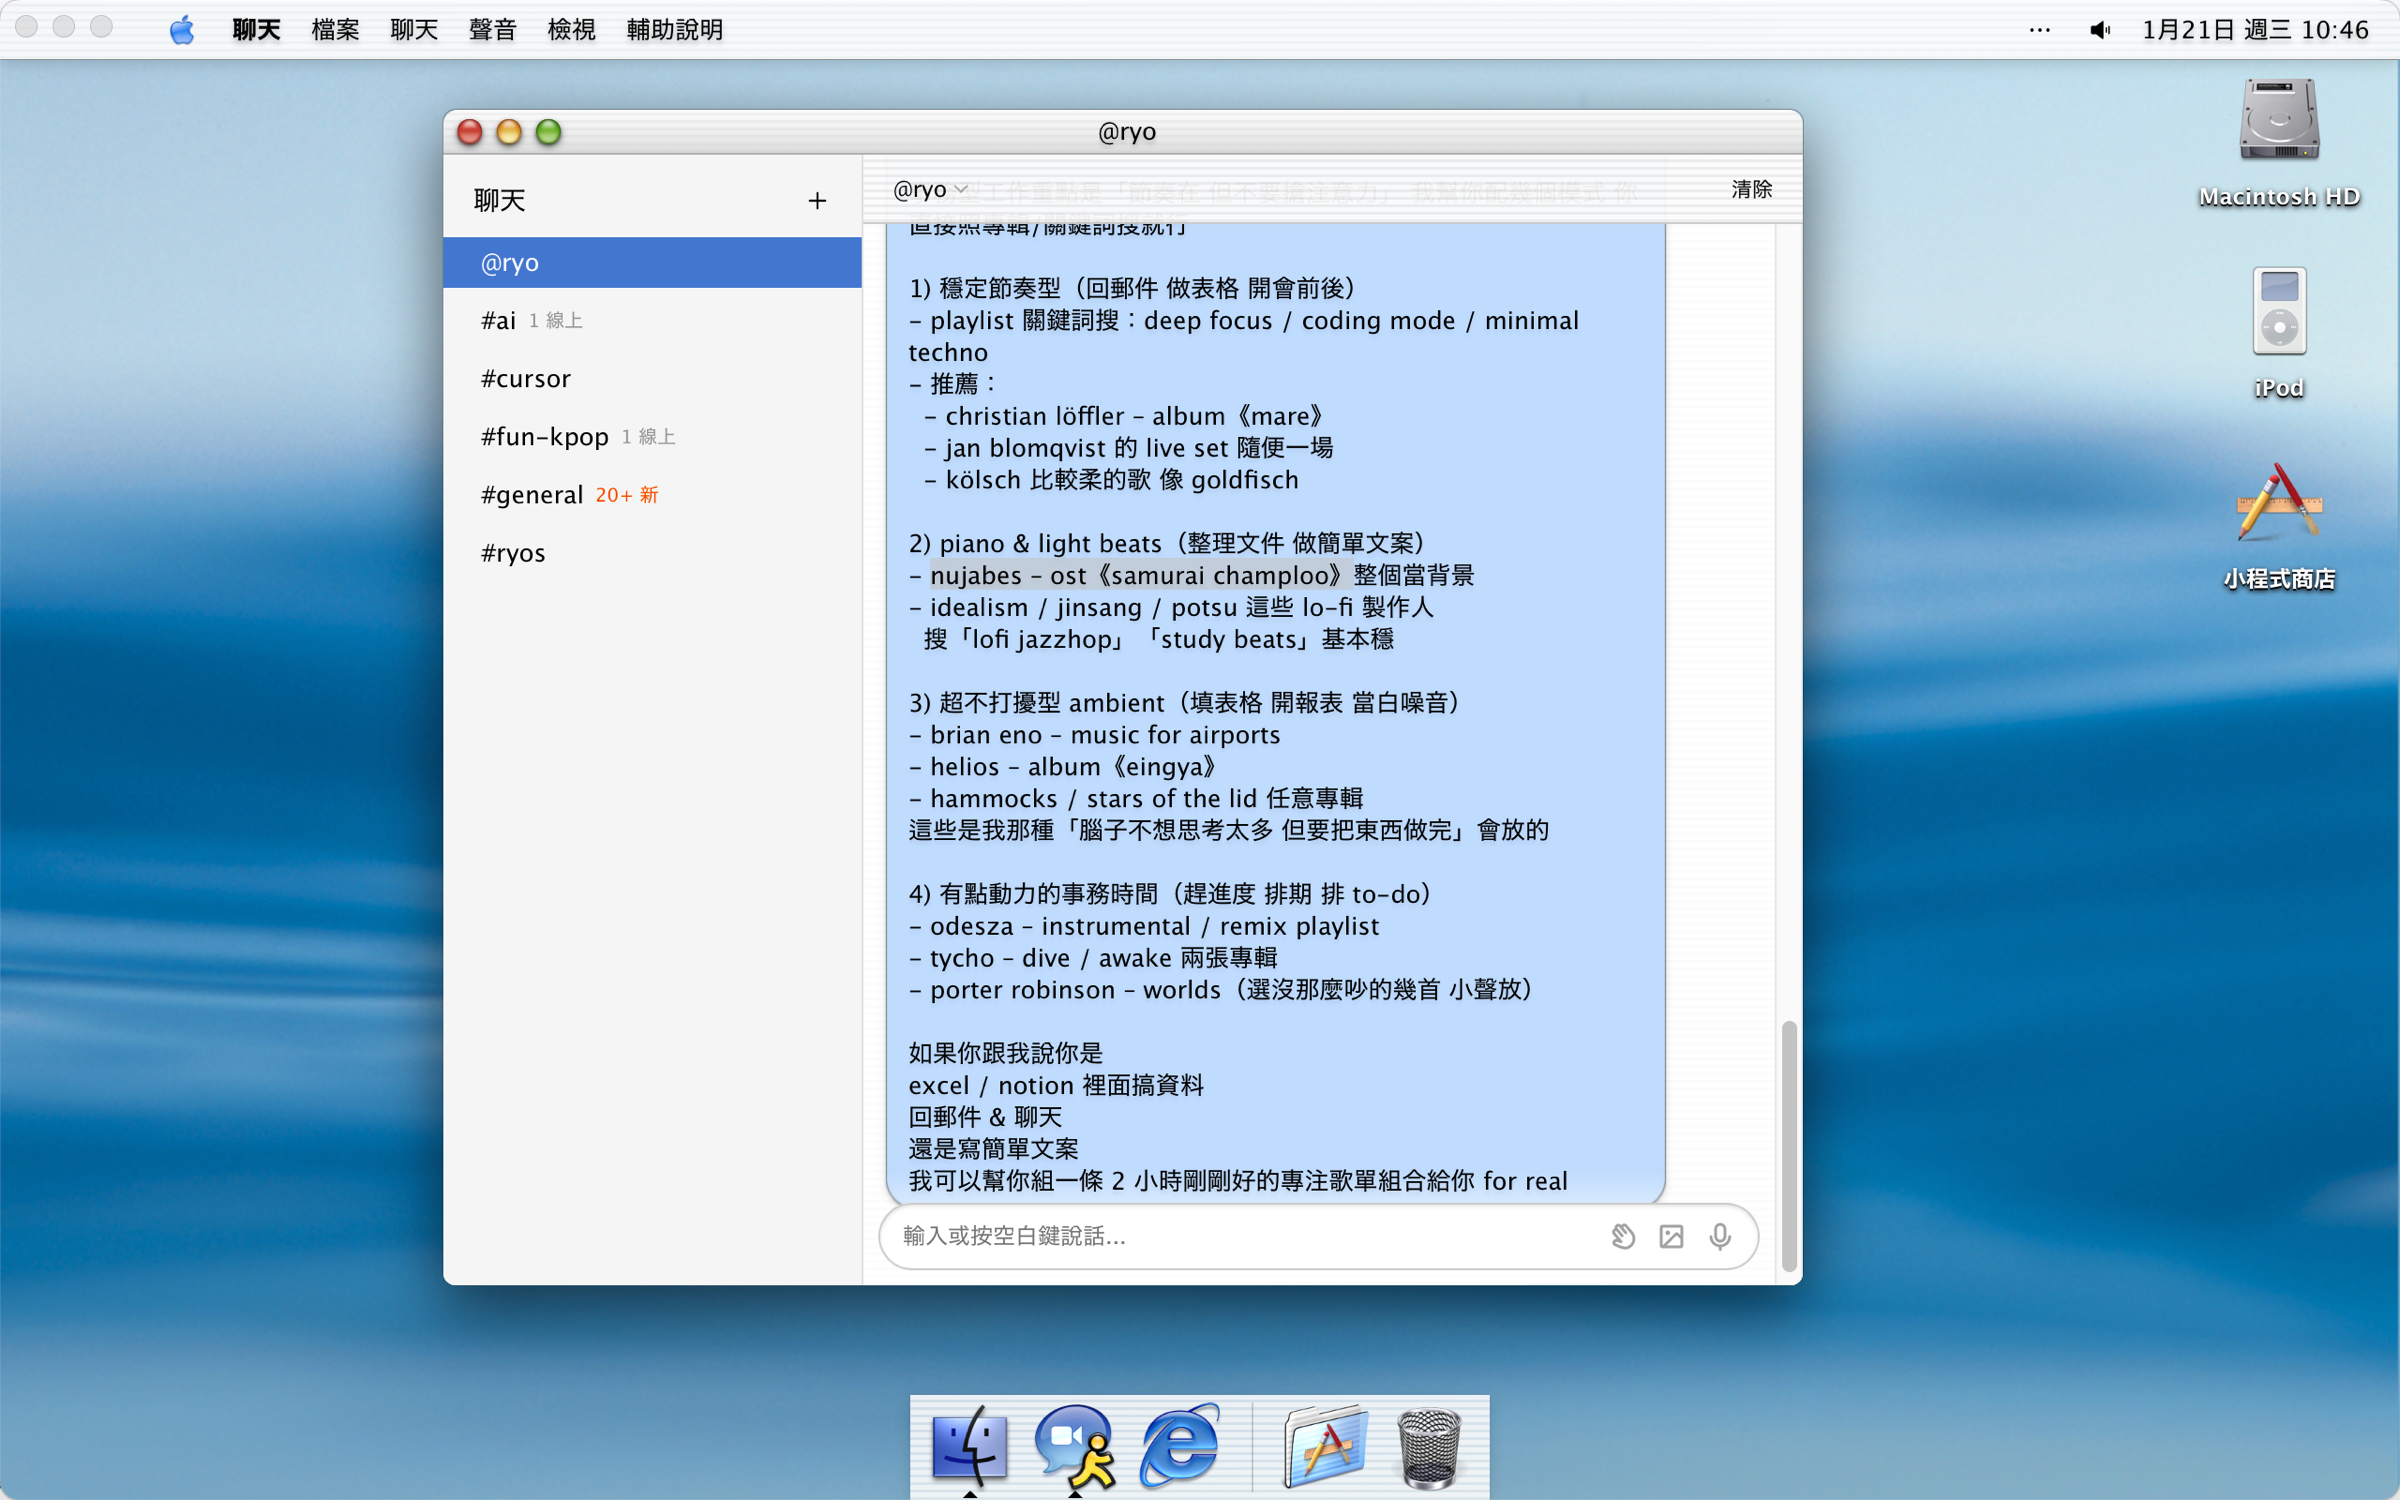Launch Internet Explorer from the dock

coord(1180,1446)
